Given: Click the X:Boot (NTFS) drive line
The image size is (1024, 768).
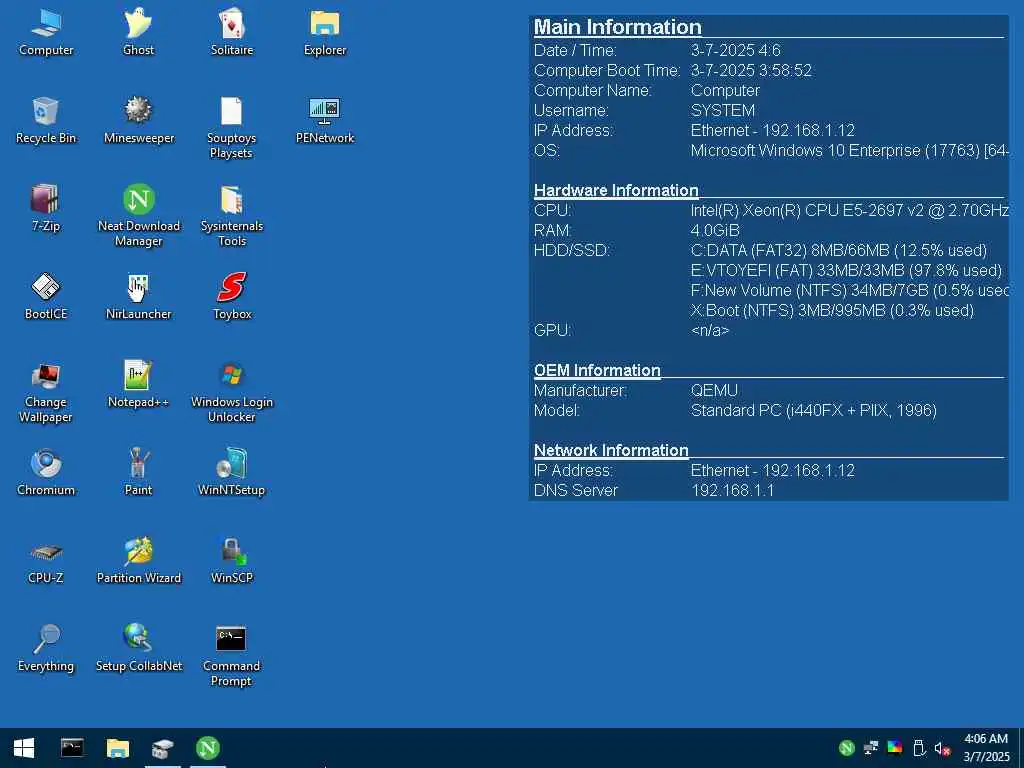Looking at the screenshot, I should tap(832, 310).
